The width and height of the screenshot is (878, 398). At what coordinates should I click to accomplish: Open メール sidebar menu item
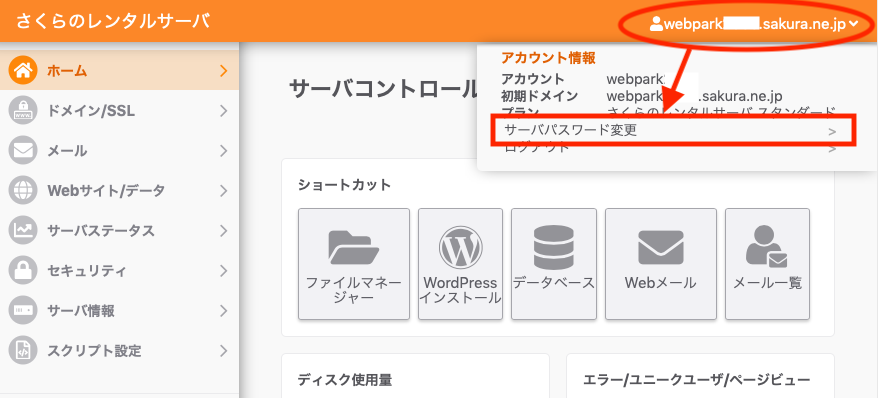pyautogui.click(x=119, y=151)
